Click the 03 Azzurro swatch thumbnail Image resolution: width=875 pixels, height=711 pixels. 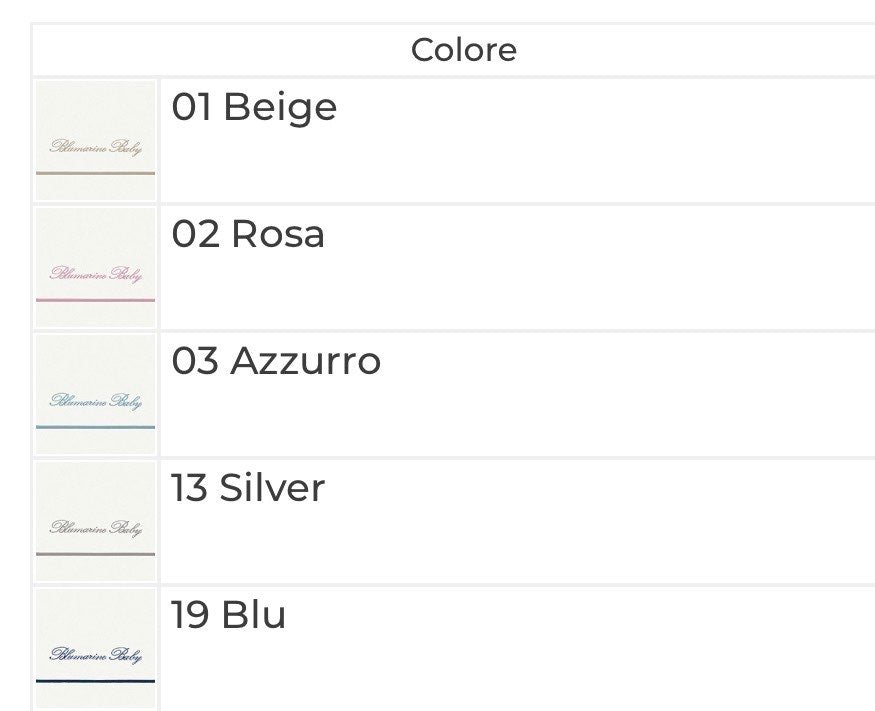point(96,394)
